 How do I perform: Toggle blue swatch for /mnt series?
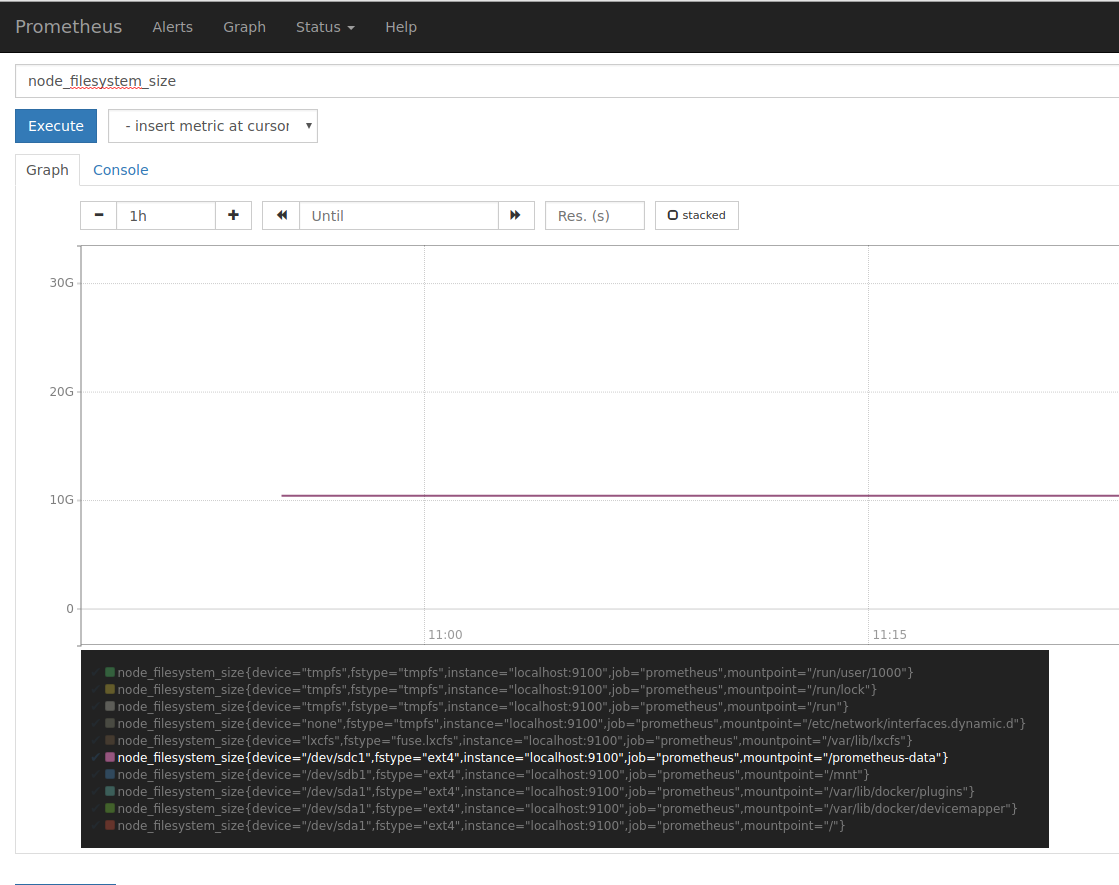tap(110, 774)
